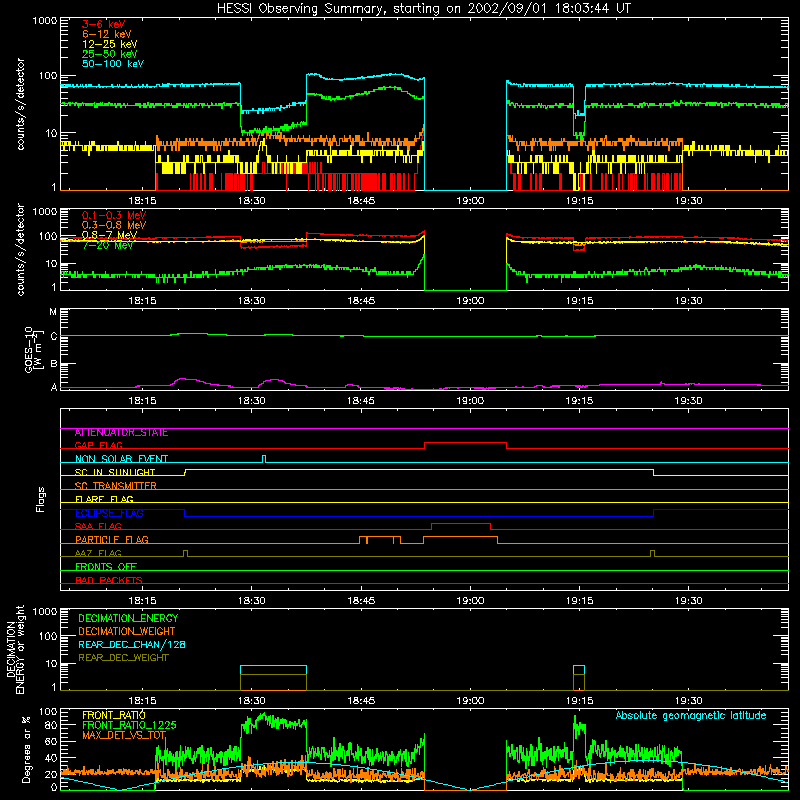
Task: Select the DECIMATION_ENERGY legend label
Action: pos(128,618)
